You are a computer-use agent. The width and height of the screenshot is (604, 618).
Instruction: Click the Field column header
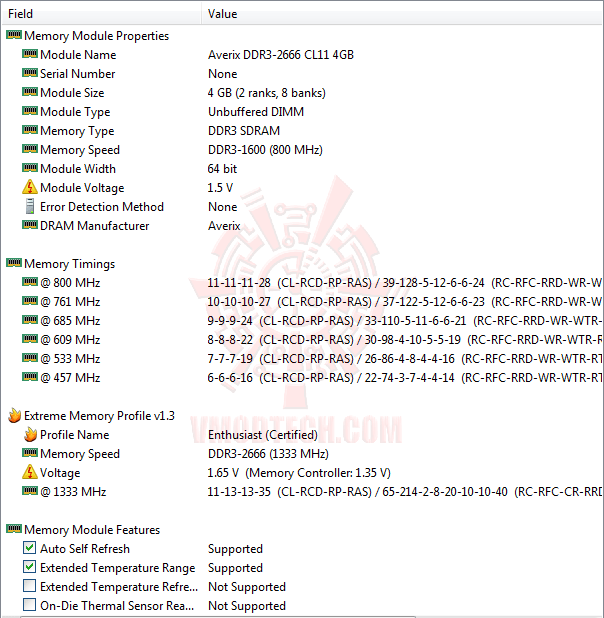tap(102, 14)
